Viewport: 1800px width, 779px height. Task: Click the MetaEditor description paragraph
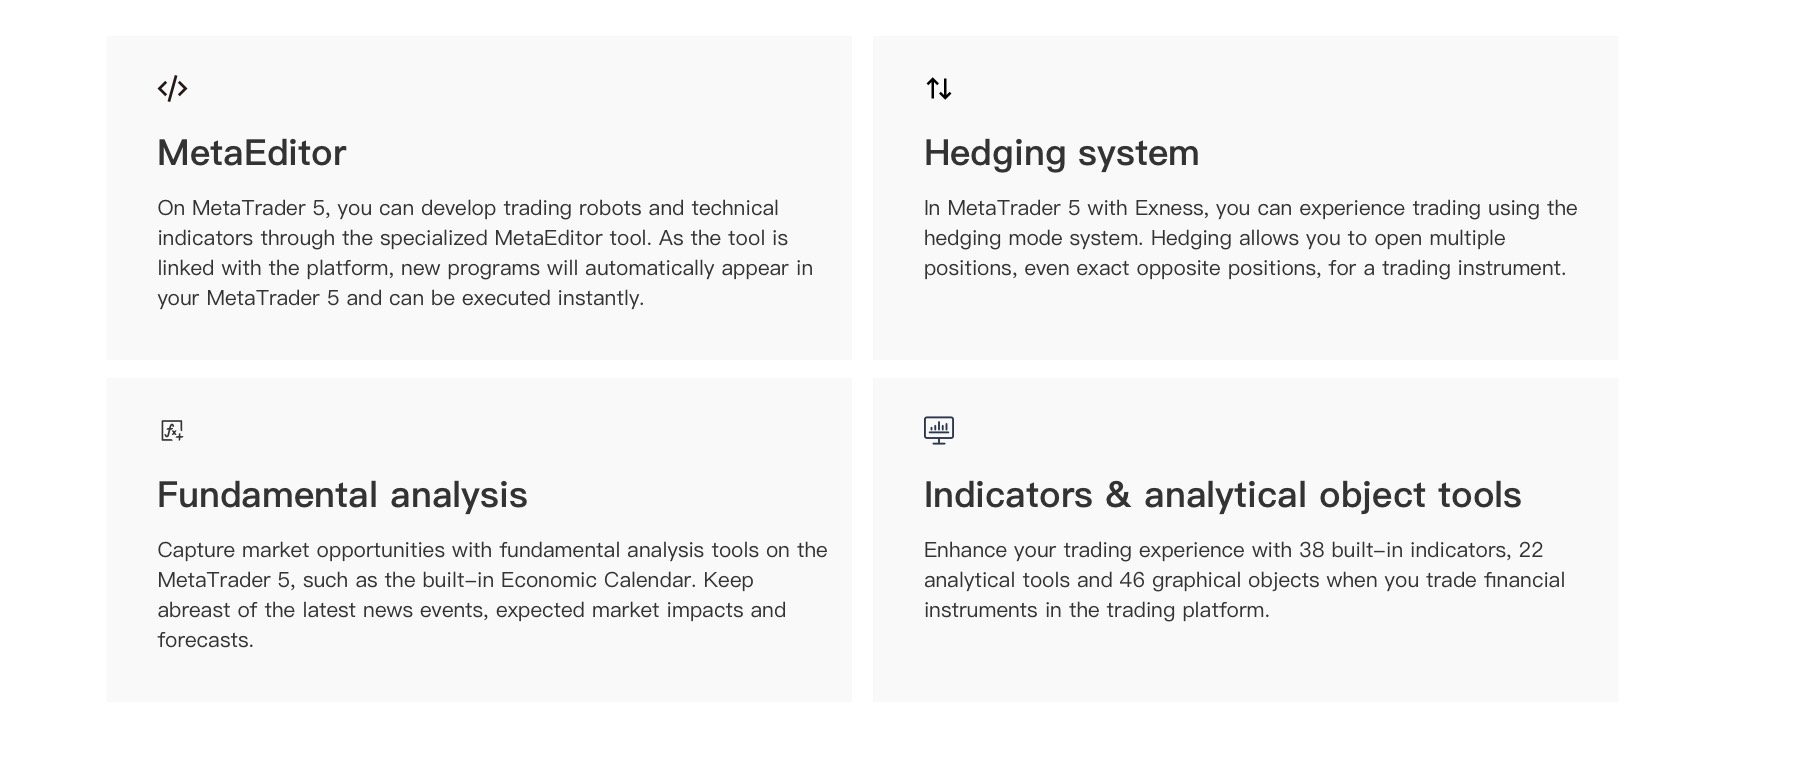[x=485, y=253]
